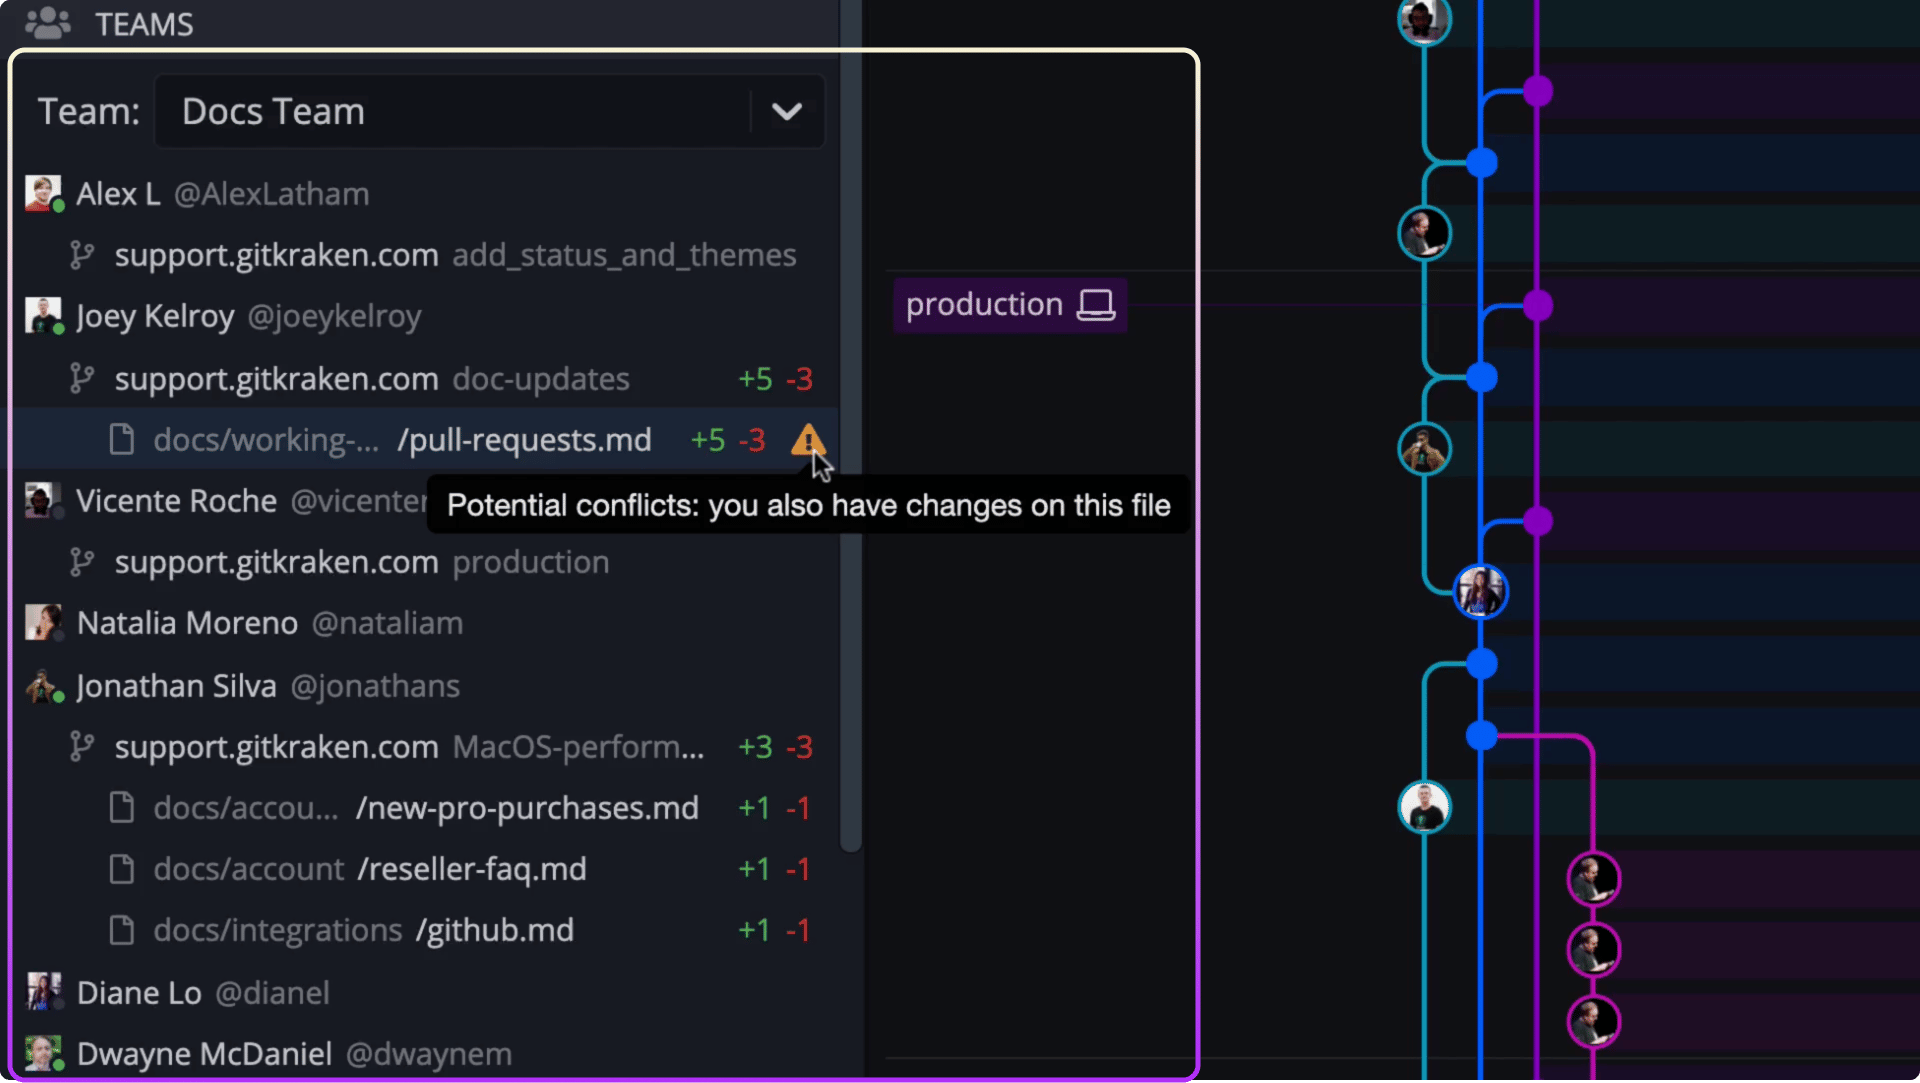Image resolution: width=1920 pixels, height=1083 pixels.
Task: Select the MacOS-perform... branch row
Action: 424,747
